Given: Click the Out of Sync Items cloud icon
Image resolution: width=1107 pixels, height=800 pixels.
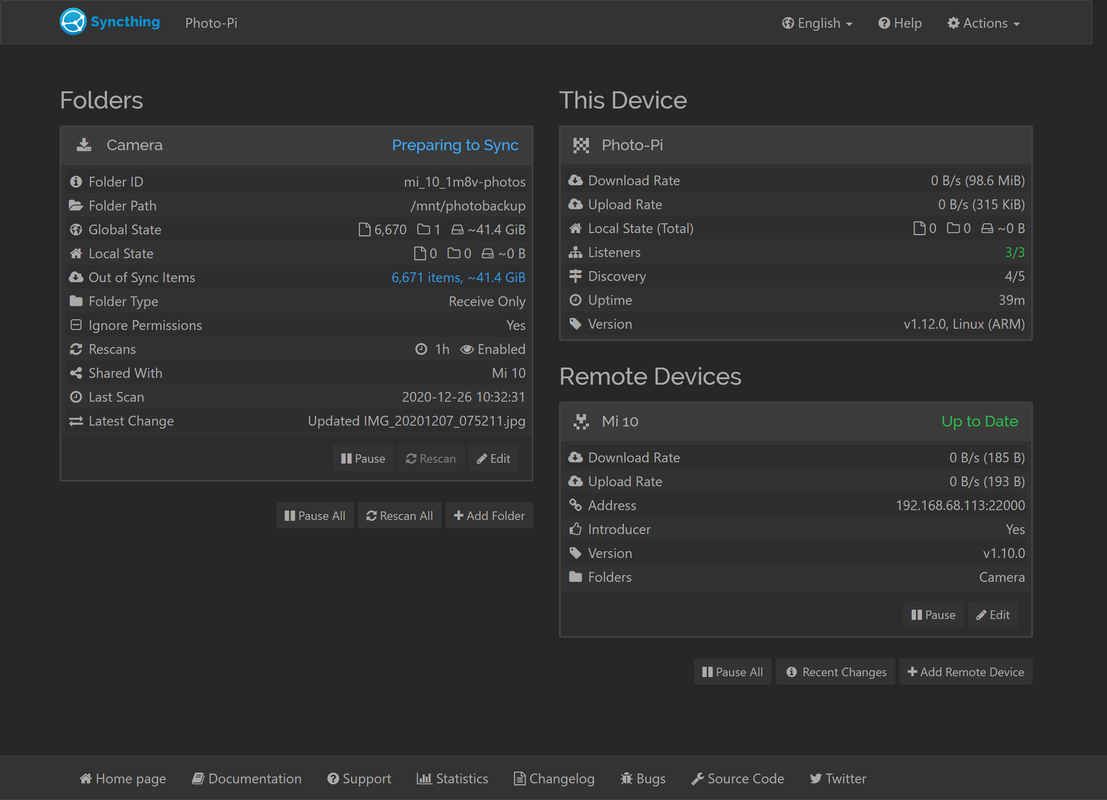Looking at the screenshot, I should coord(76,277).
